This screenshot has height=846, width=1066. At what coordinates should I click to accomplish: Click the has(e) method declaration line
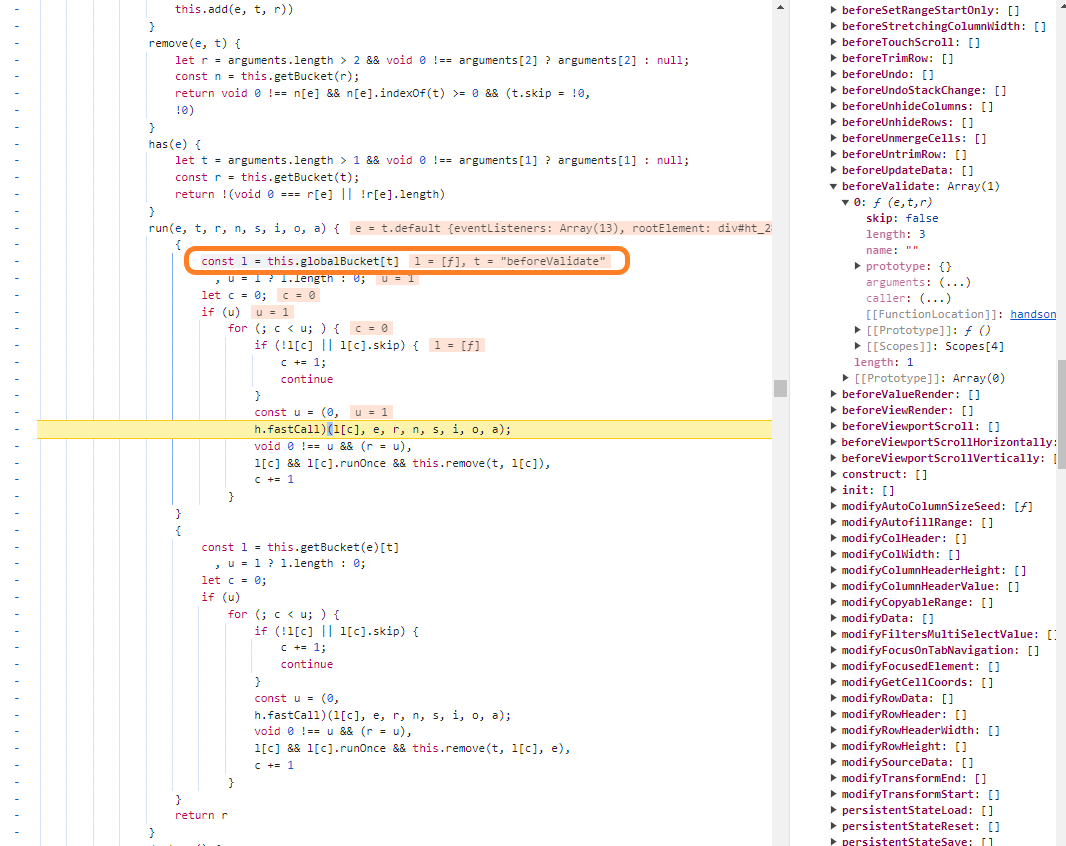175,144
